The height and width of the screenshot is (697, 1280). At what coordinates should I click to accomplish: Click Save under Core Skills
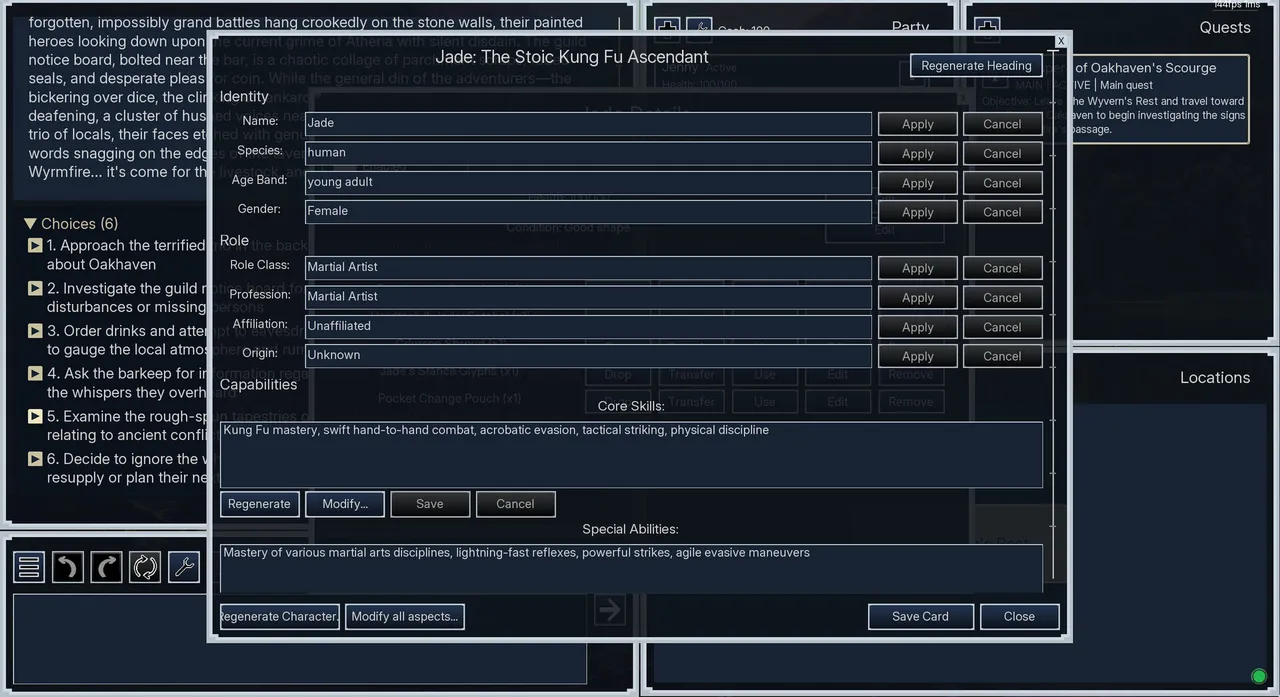pos(430,504)
